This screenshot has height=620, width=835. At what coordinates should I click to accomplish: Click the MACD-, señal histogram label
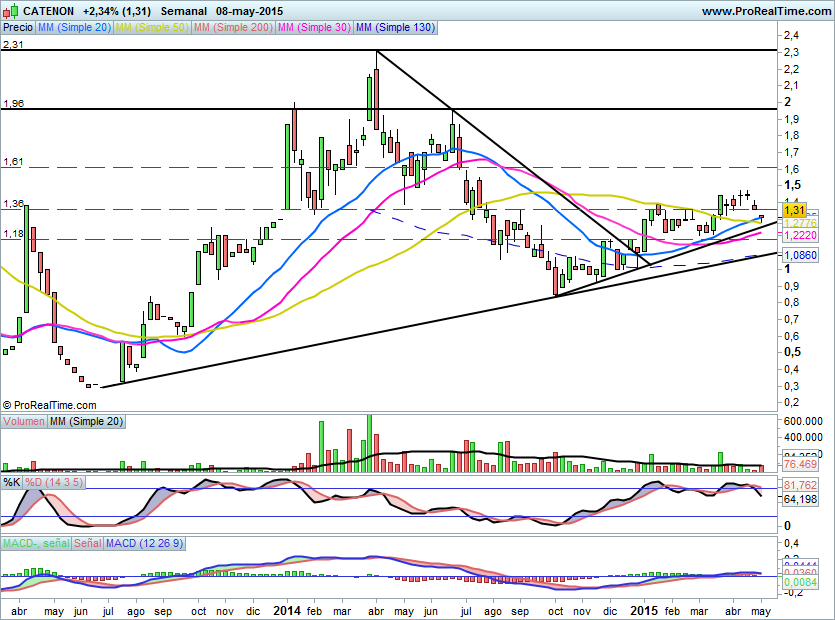tap(36, 543)
